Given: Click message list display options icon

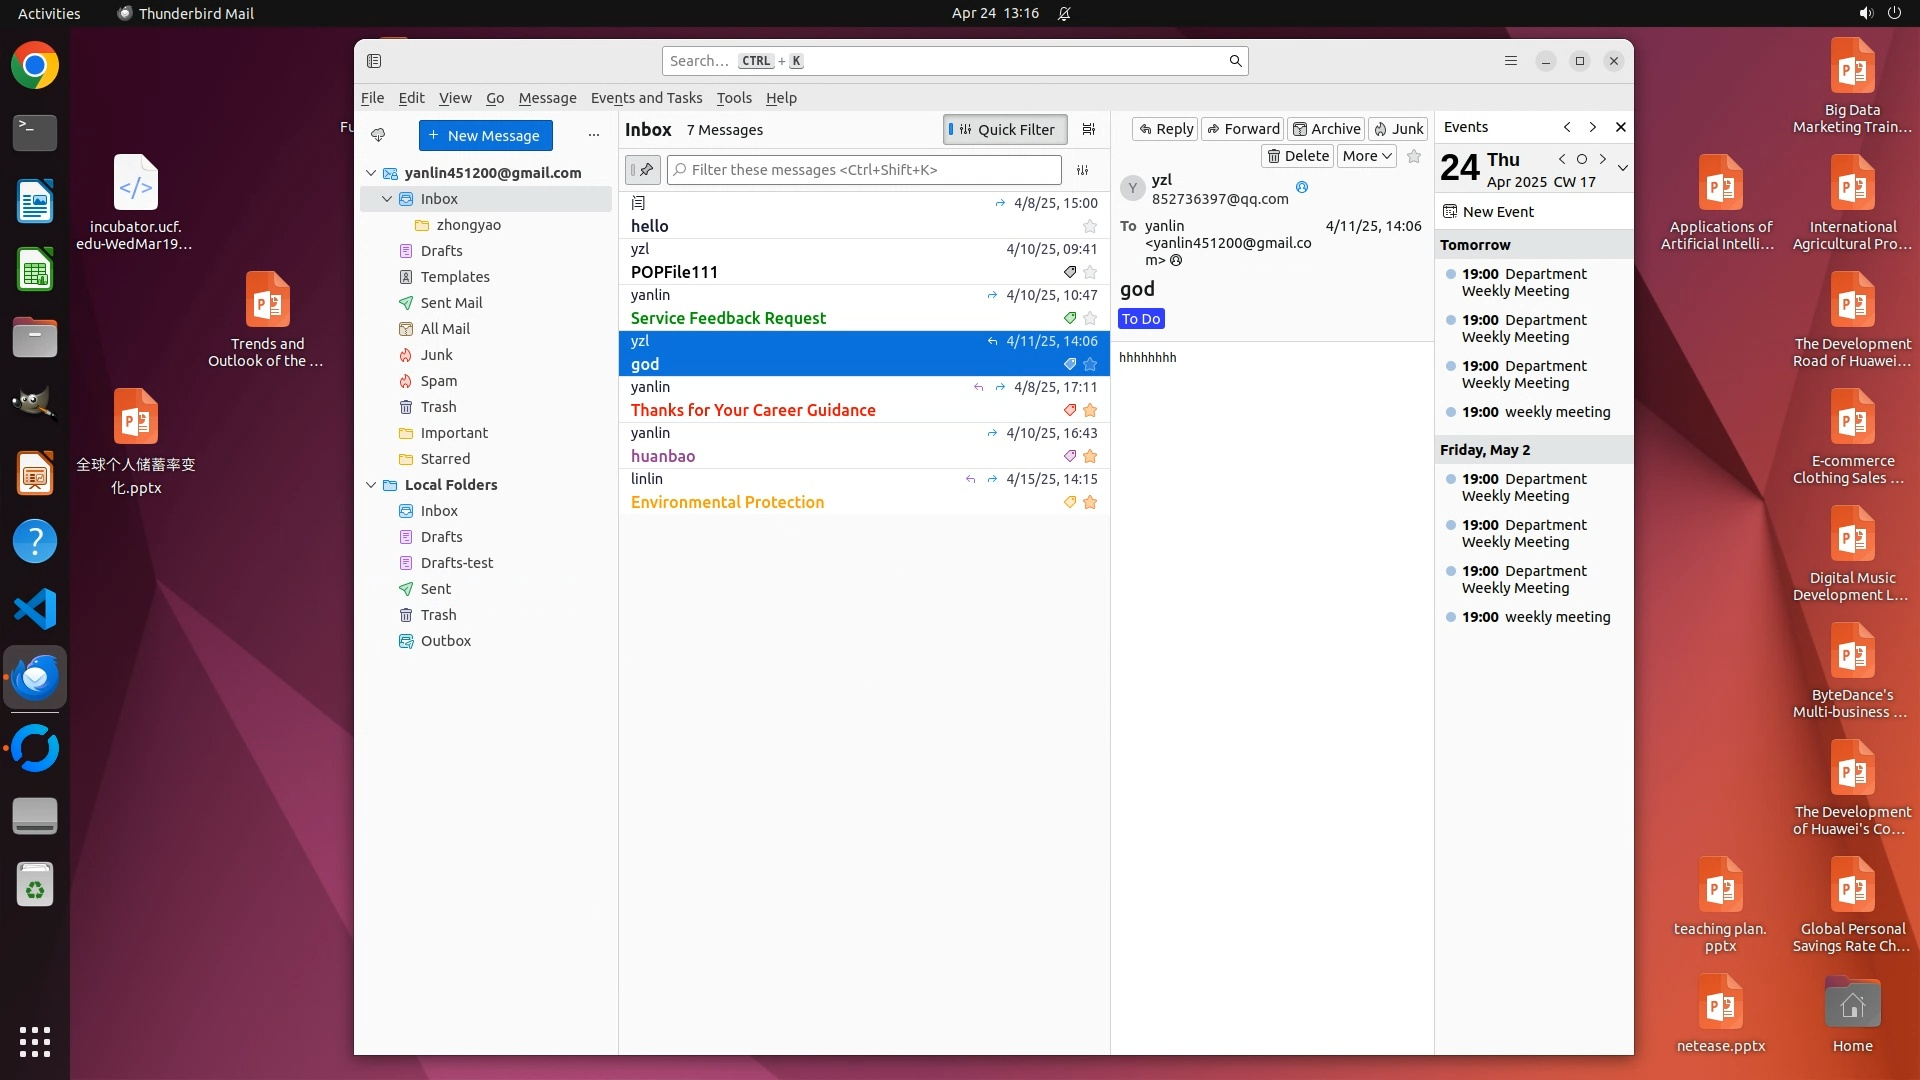Looking at the screenshot, I should 1089,129.
